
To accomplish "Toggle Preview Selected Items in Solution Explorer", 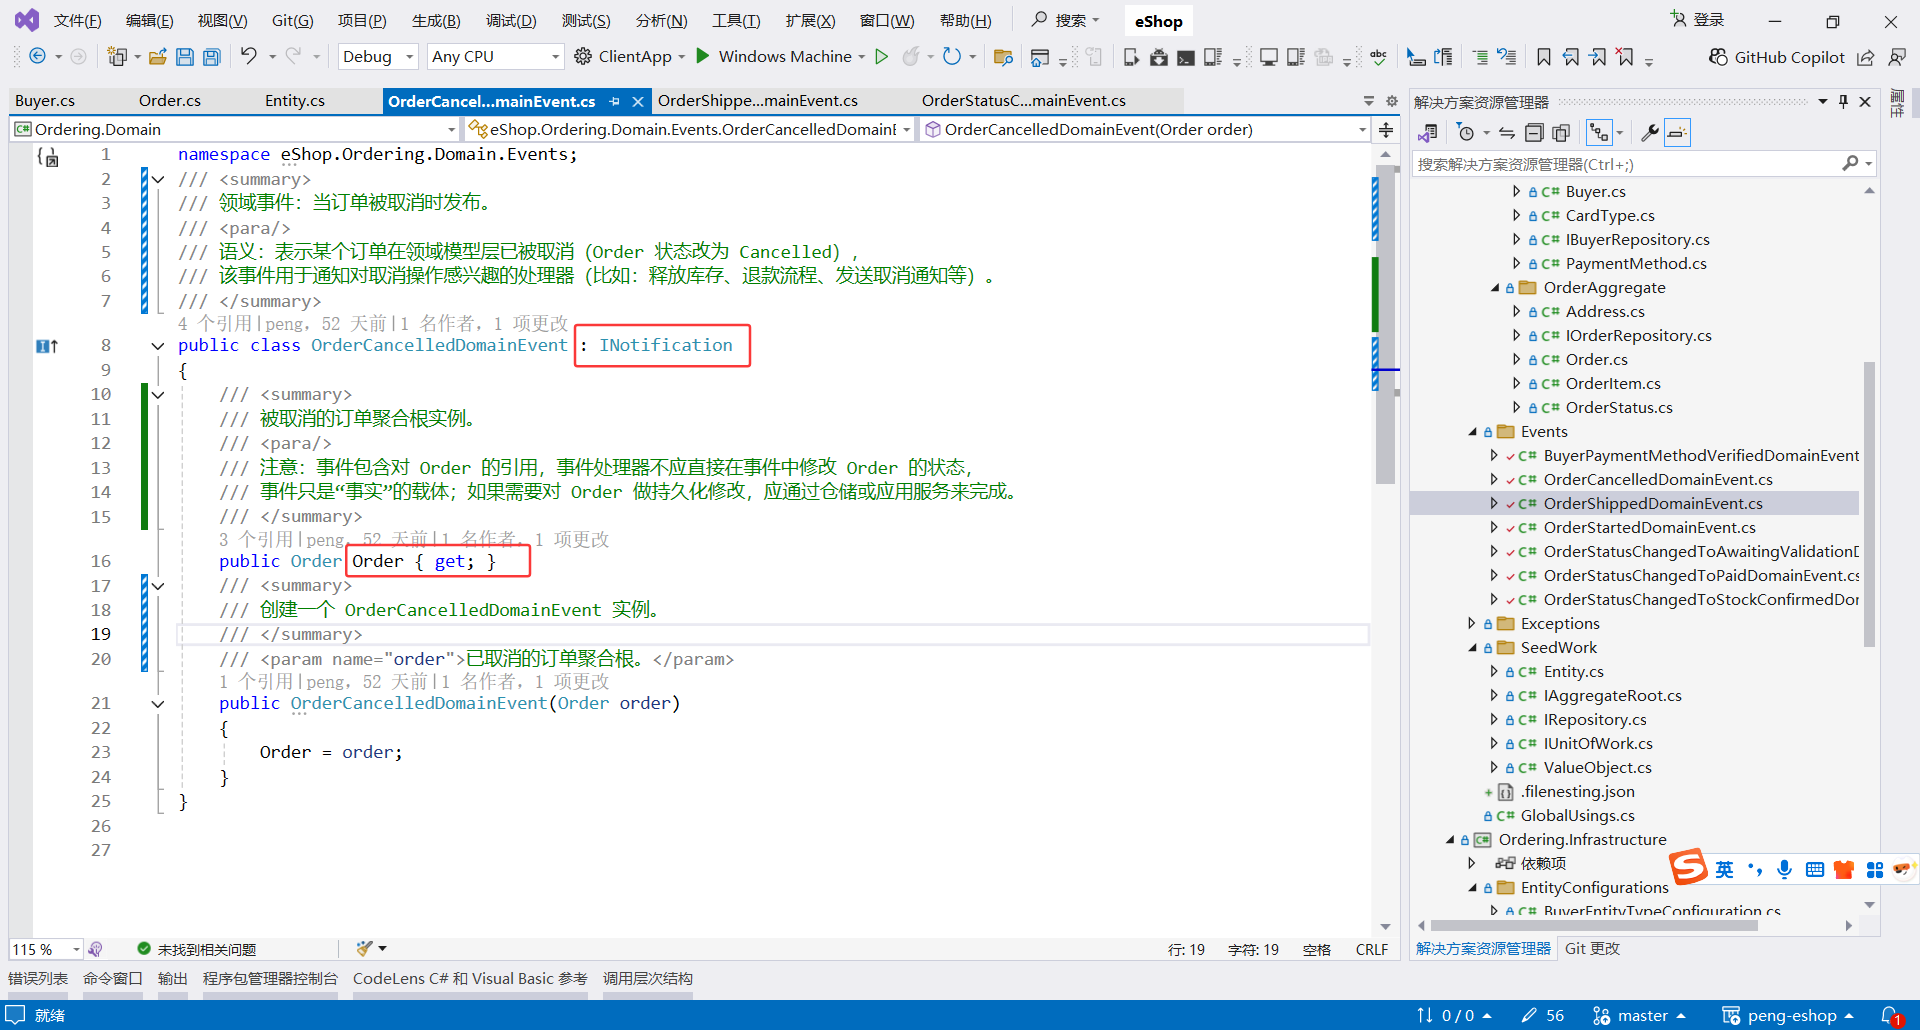I will 1677,133.
